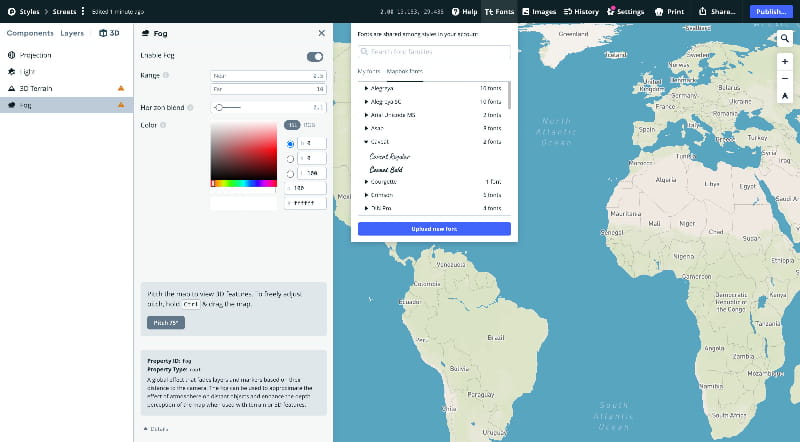
Task: Reset map bearing with the compass icon
Action: [x=785, y=96]
